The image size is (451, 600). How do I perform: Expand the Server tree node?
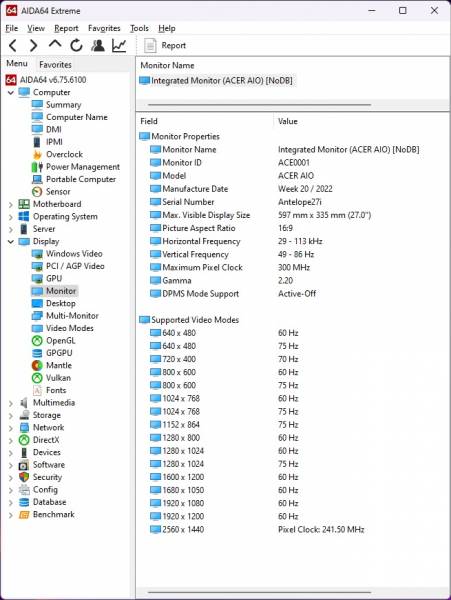click(11, 229)
